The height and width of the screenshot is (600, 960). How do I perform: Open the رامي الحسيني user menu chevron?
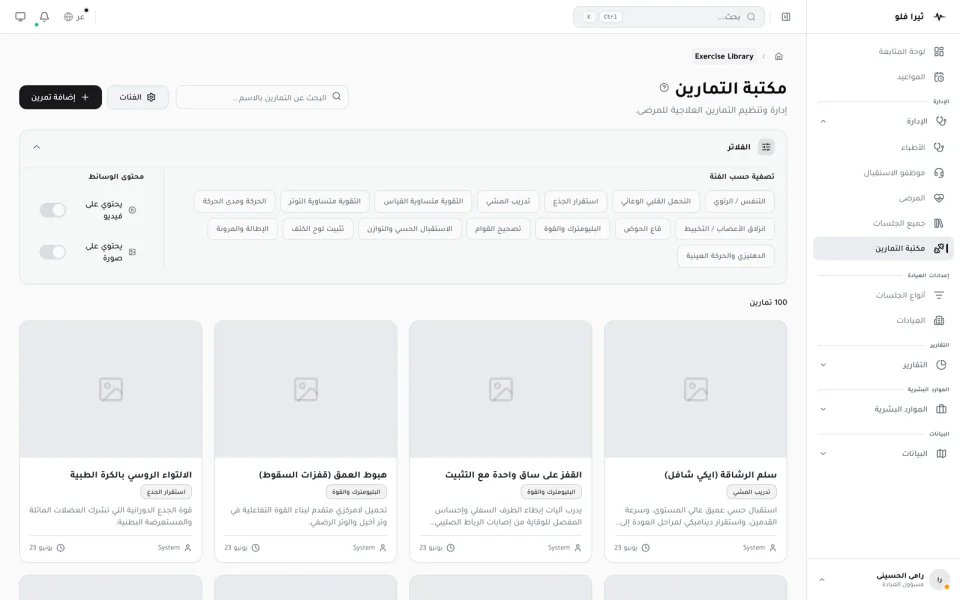[822, 579]
